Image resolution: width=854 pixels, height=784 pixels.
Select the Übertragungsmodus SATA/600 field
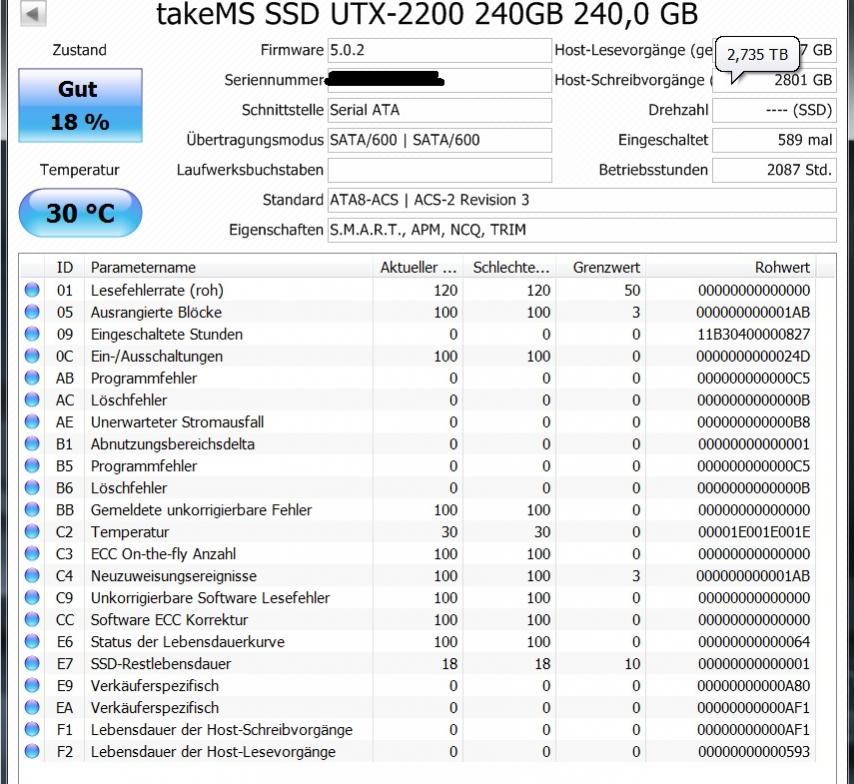(x=440, y=140)
